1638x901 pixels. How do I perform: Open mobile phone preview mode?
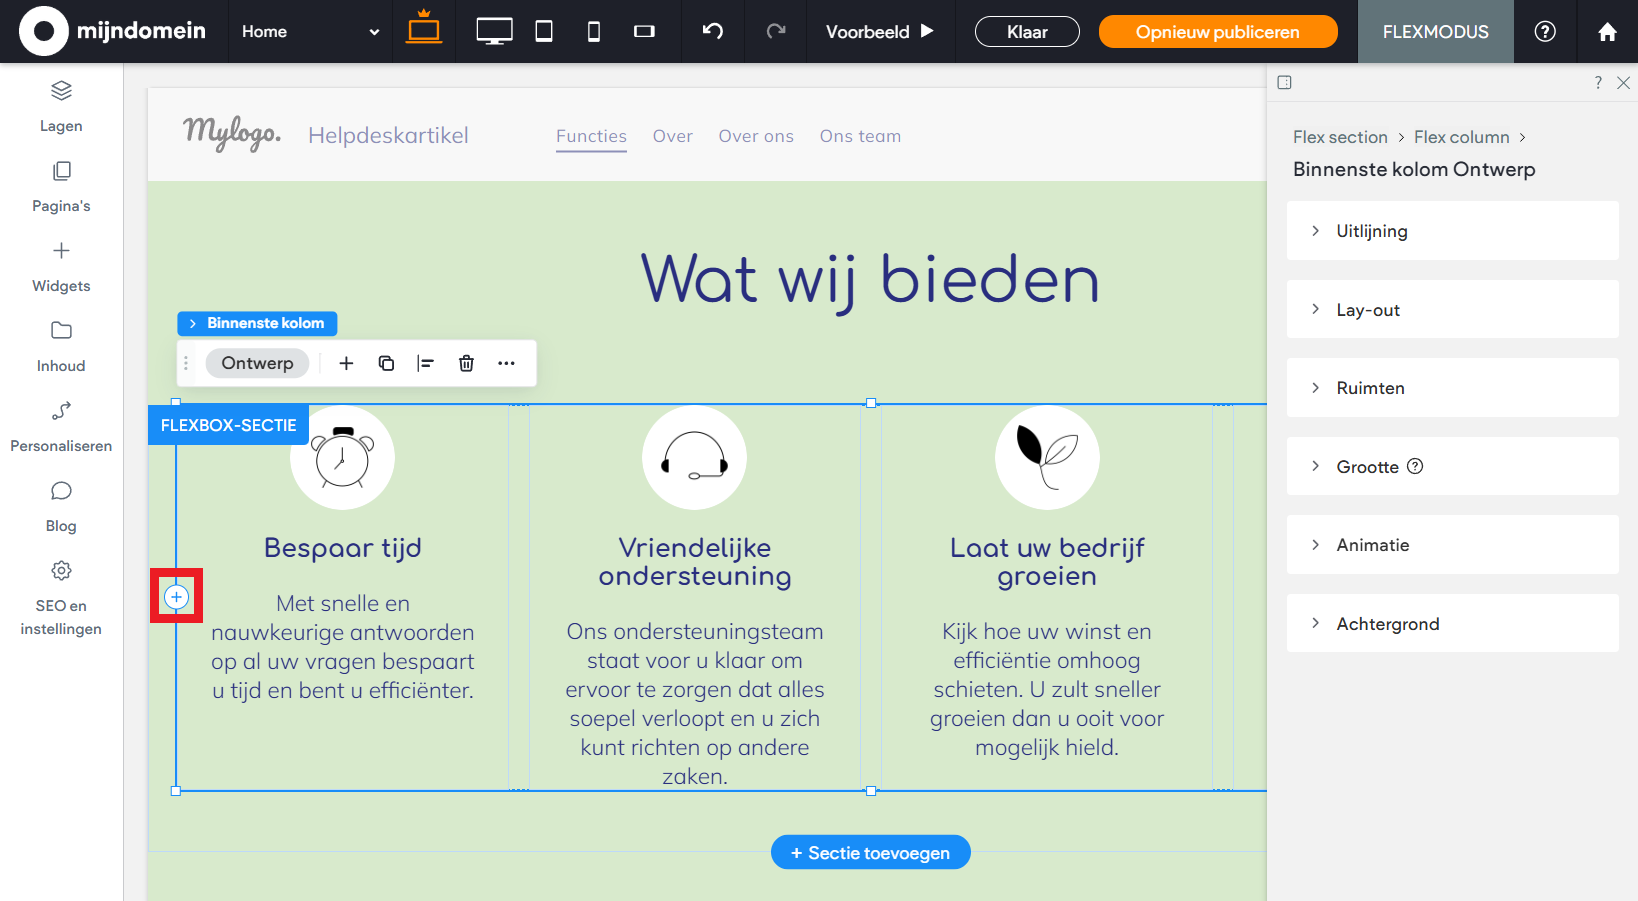coord(593,31)
